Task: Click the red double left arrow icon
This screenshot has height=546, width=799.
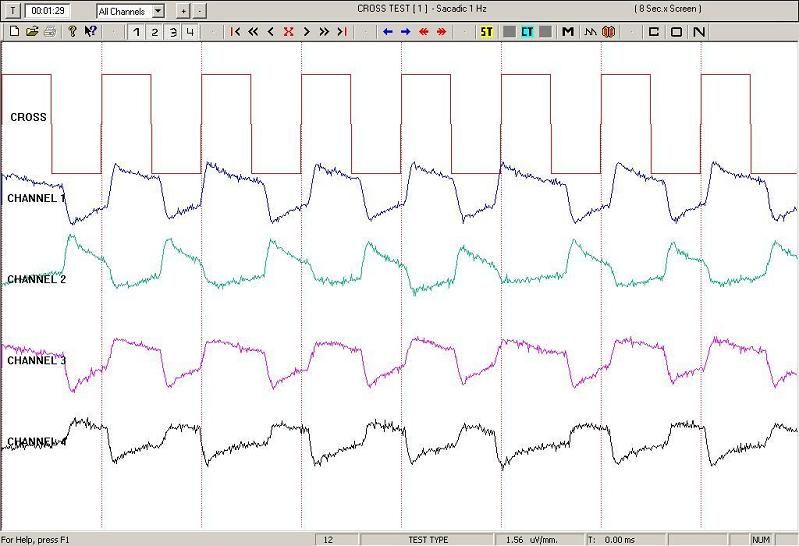Action: coord(423,32)
